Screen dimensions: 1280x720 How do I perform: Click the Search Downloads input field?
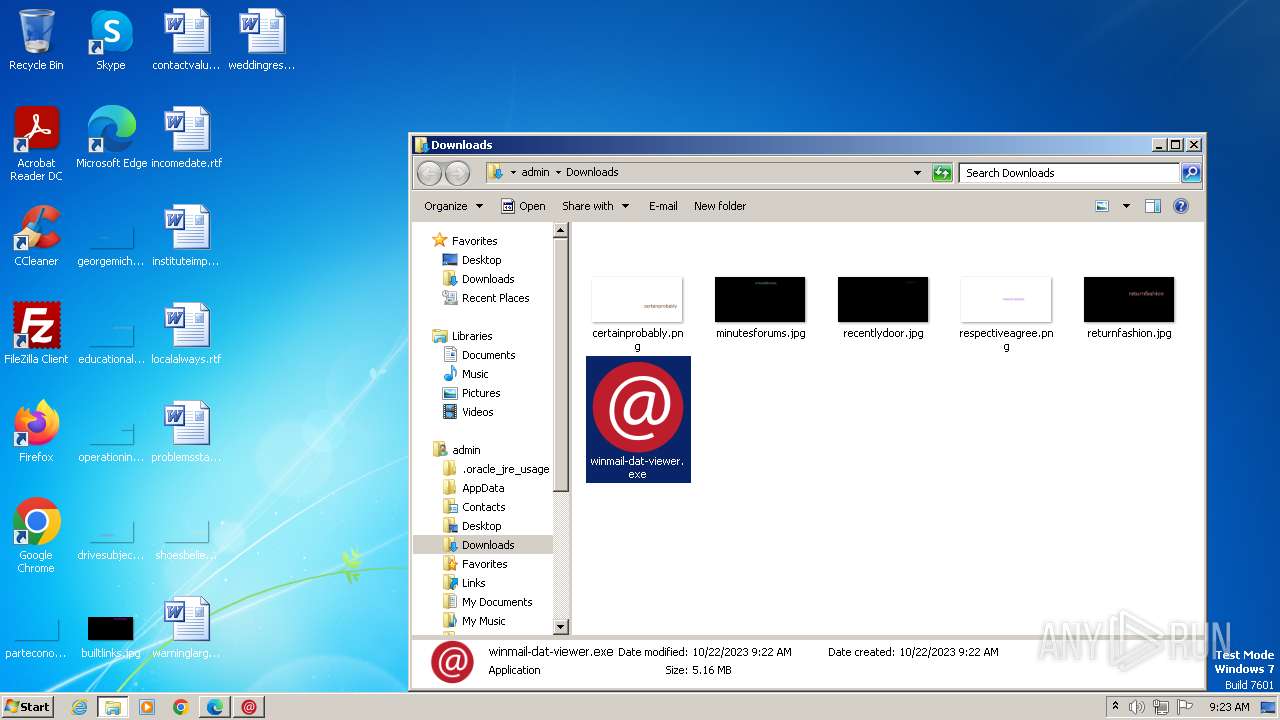1069,173
